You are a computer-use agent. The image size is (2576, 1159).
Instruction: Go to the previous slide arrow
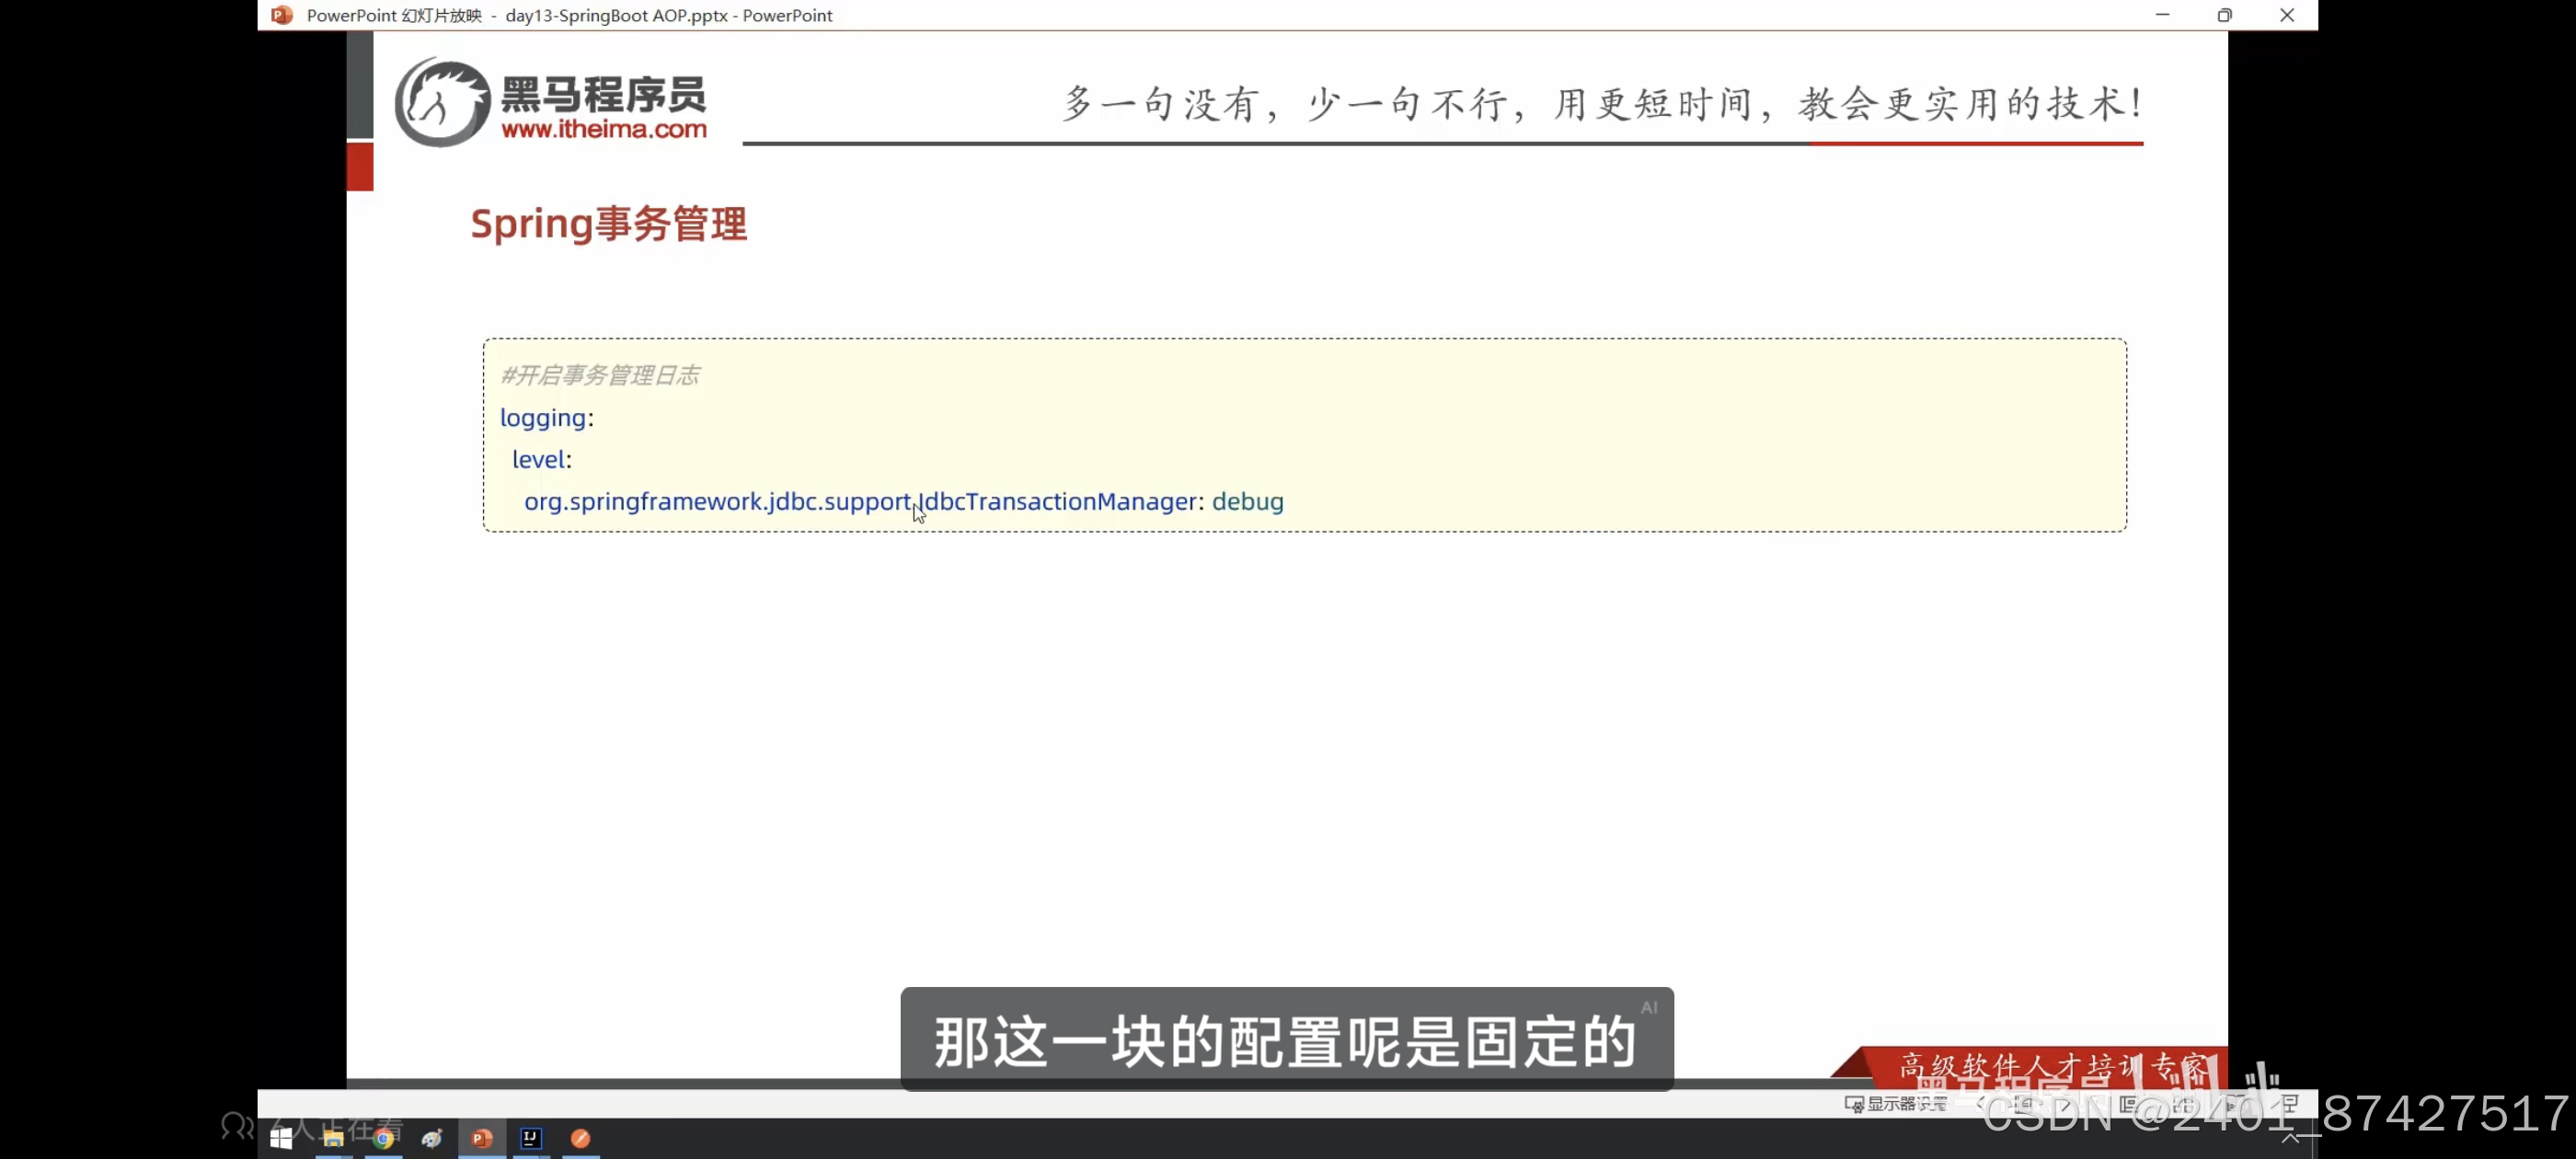[1980, 1104]
